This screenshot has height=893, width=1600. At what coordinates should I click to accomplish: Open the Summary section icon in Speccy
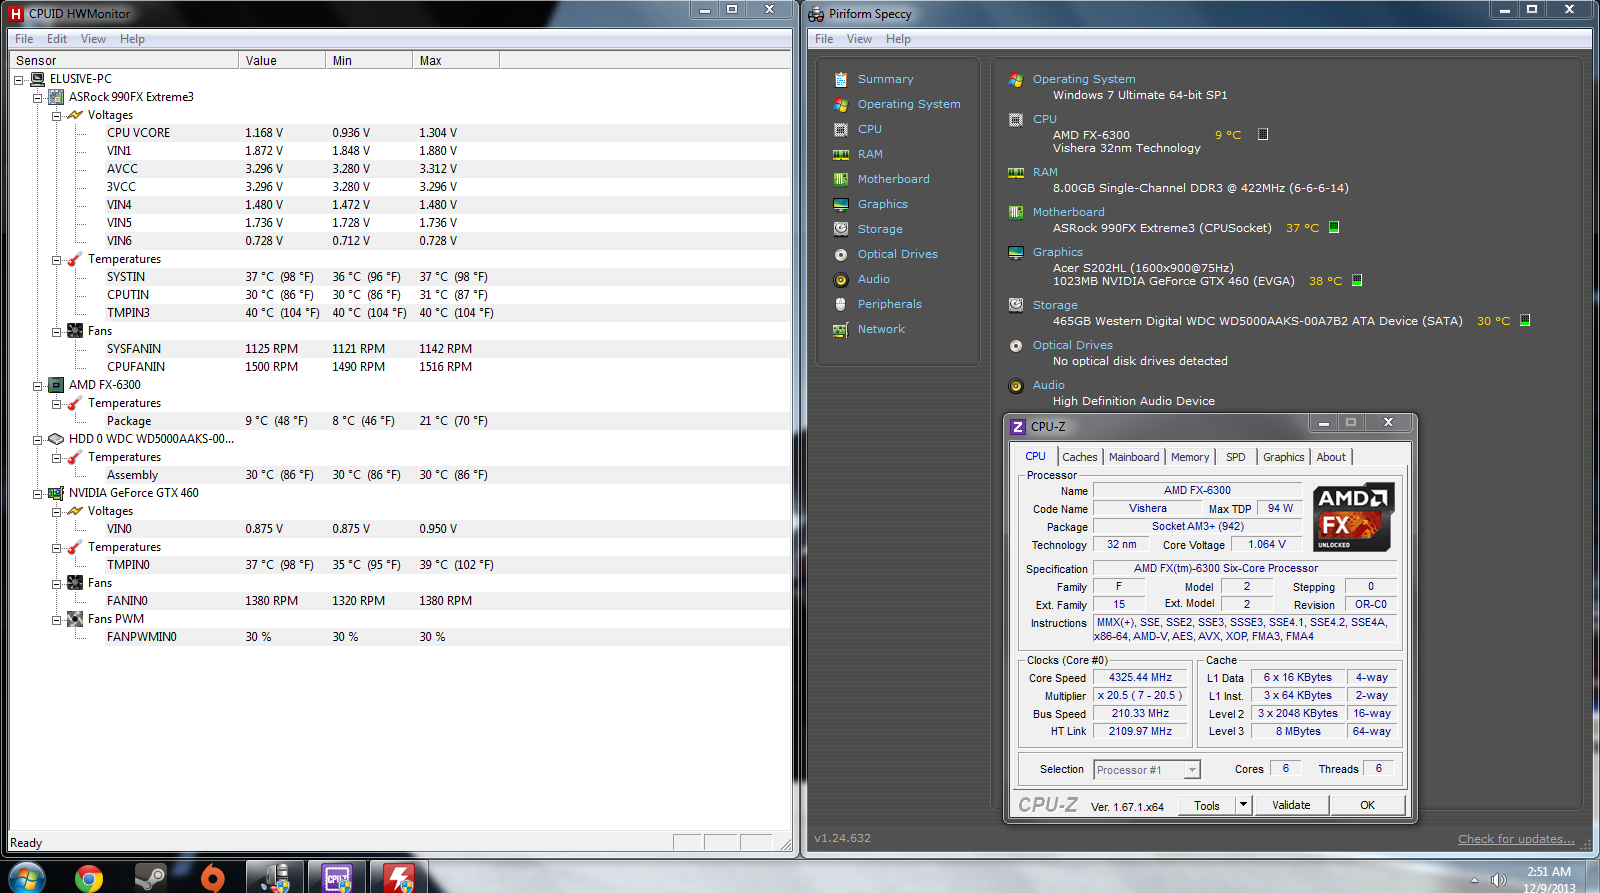[x=841, y=79]
